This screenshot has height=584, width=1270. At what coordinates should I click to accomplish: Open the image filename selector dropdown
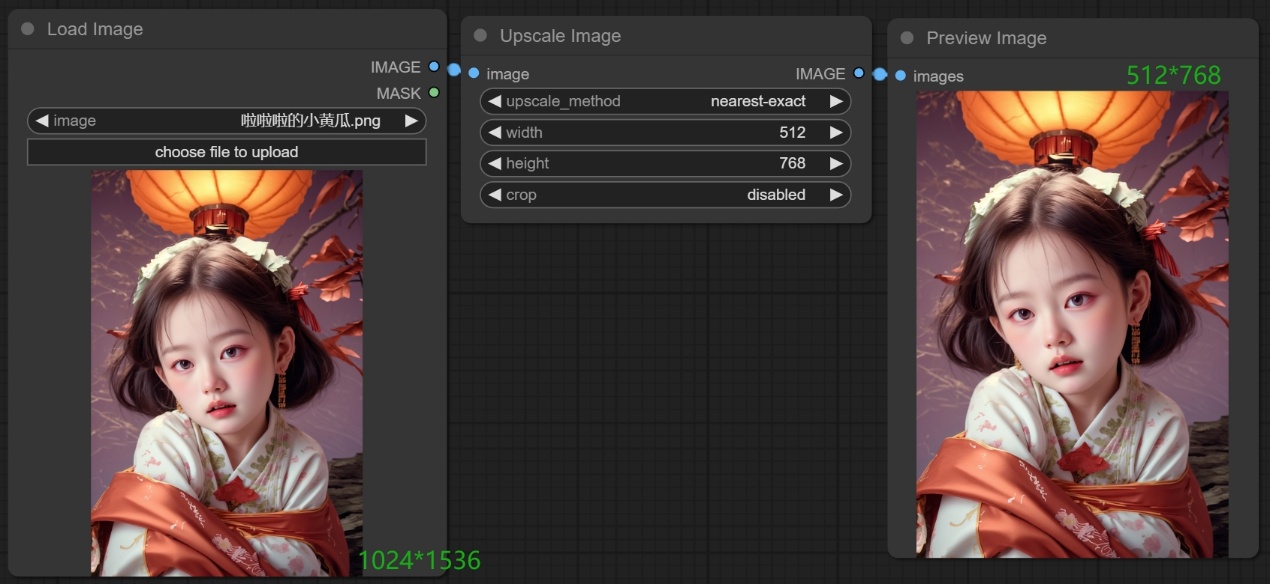pyautogui.click(x=226, y=121)
